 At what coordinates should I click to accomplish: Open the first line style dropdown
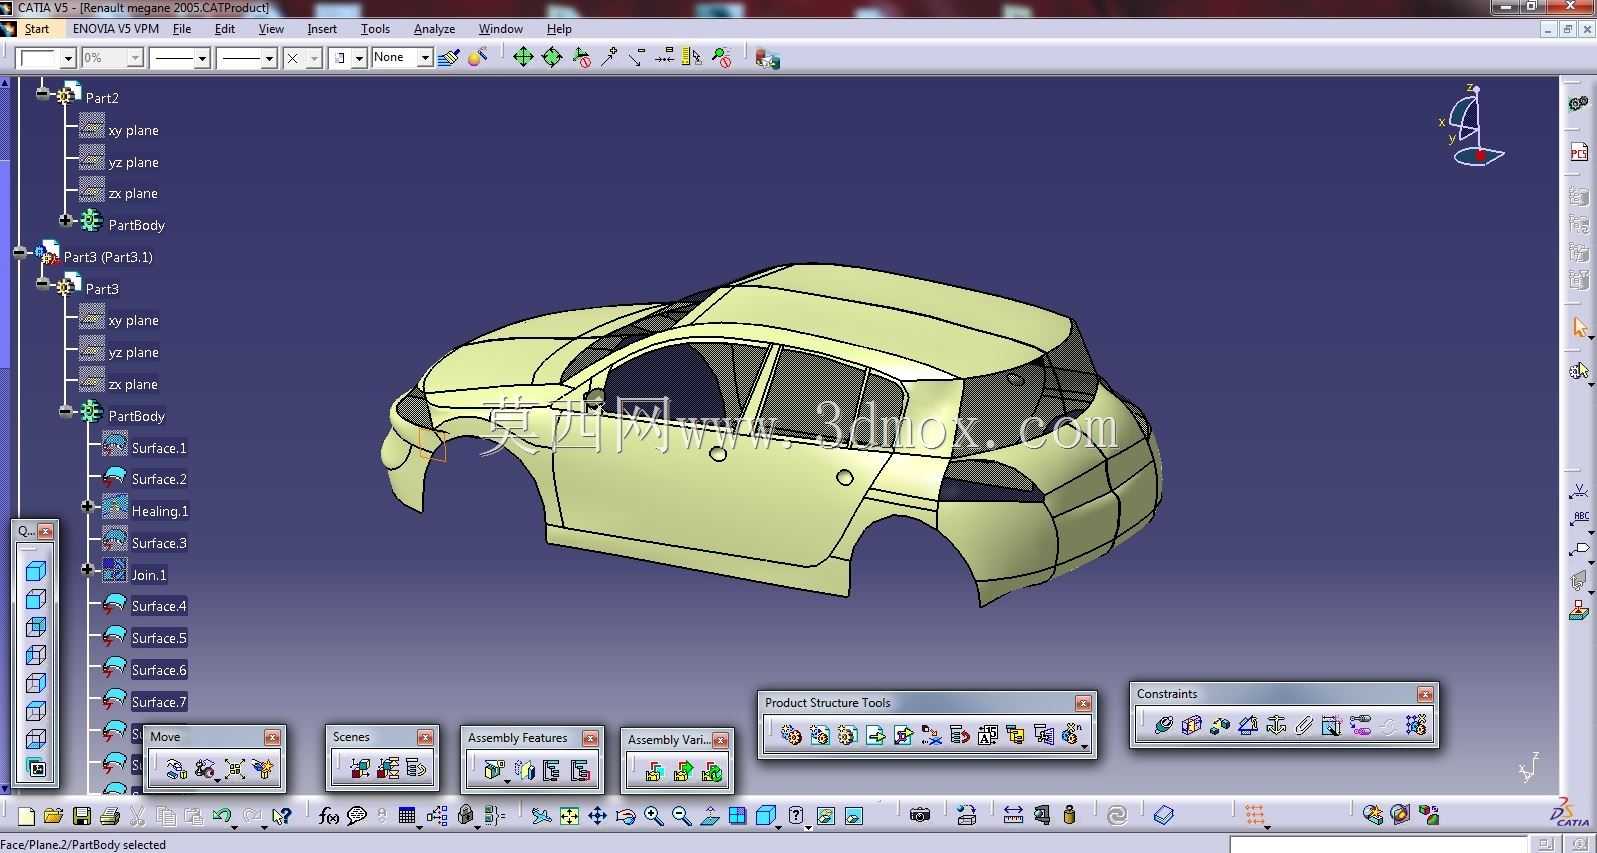point(201,58)
